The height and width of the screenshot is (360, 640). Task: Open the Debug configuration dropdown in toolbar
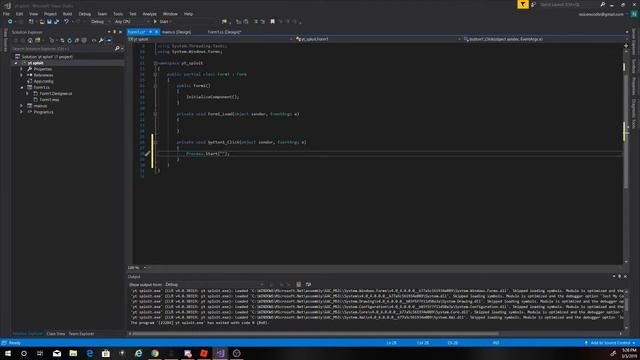[100, 22]
